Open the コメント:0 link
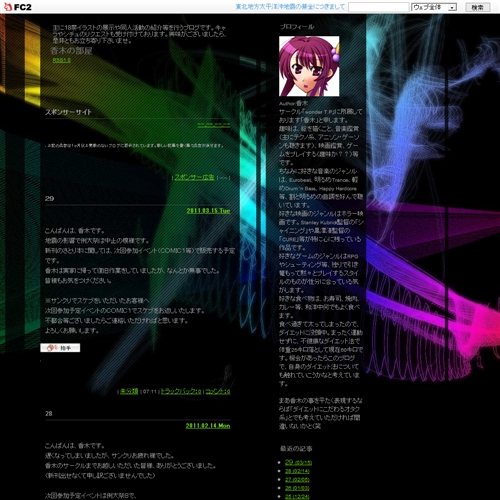Viewport: 500px width, 500px height. 218,391
